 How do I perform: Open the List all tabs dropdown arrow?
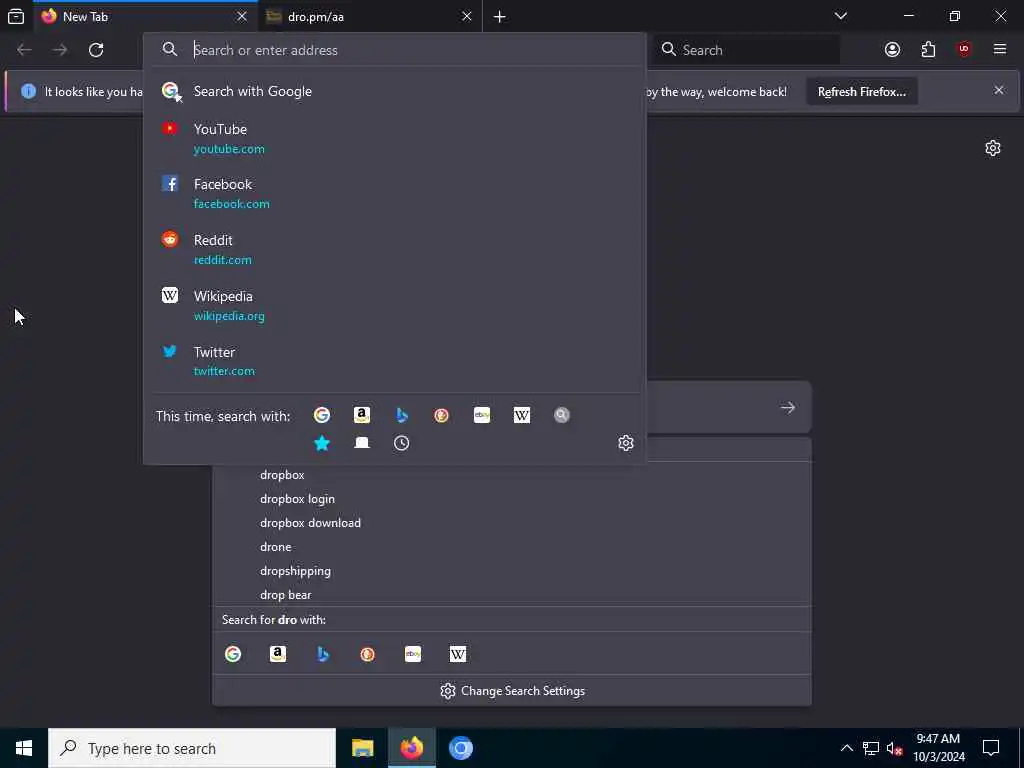click(841, 16)
